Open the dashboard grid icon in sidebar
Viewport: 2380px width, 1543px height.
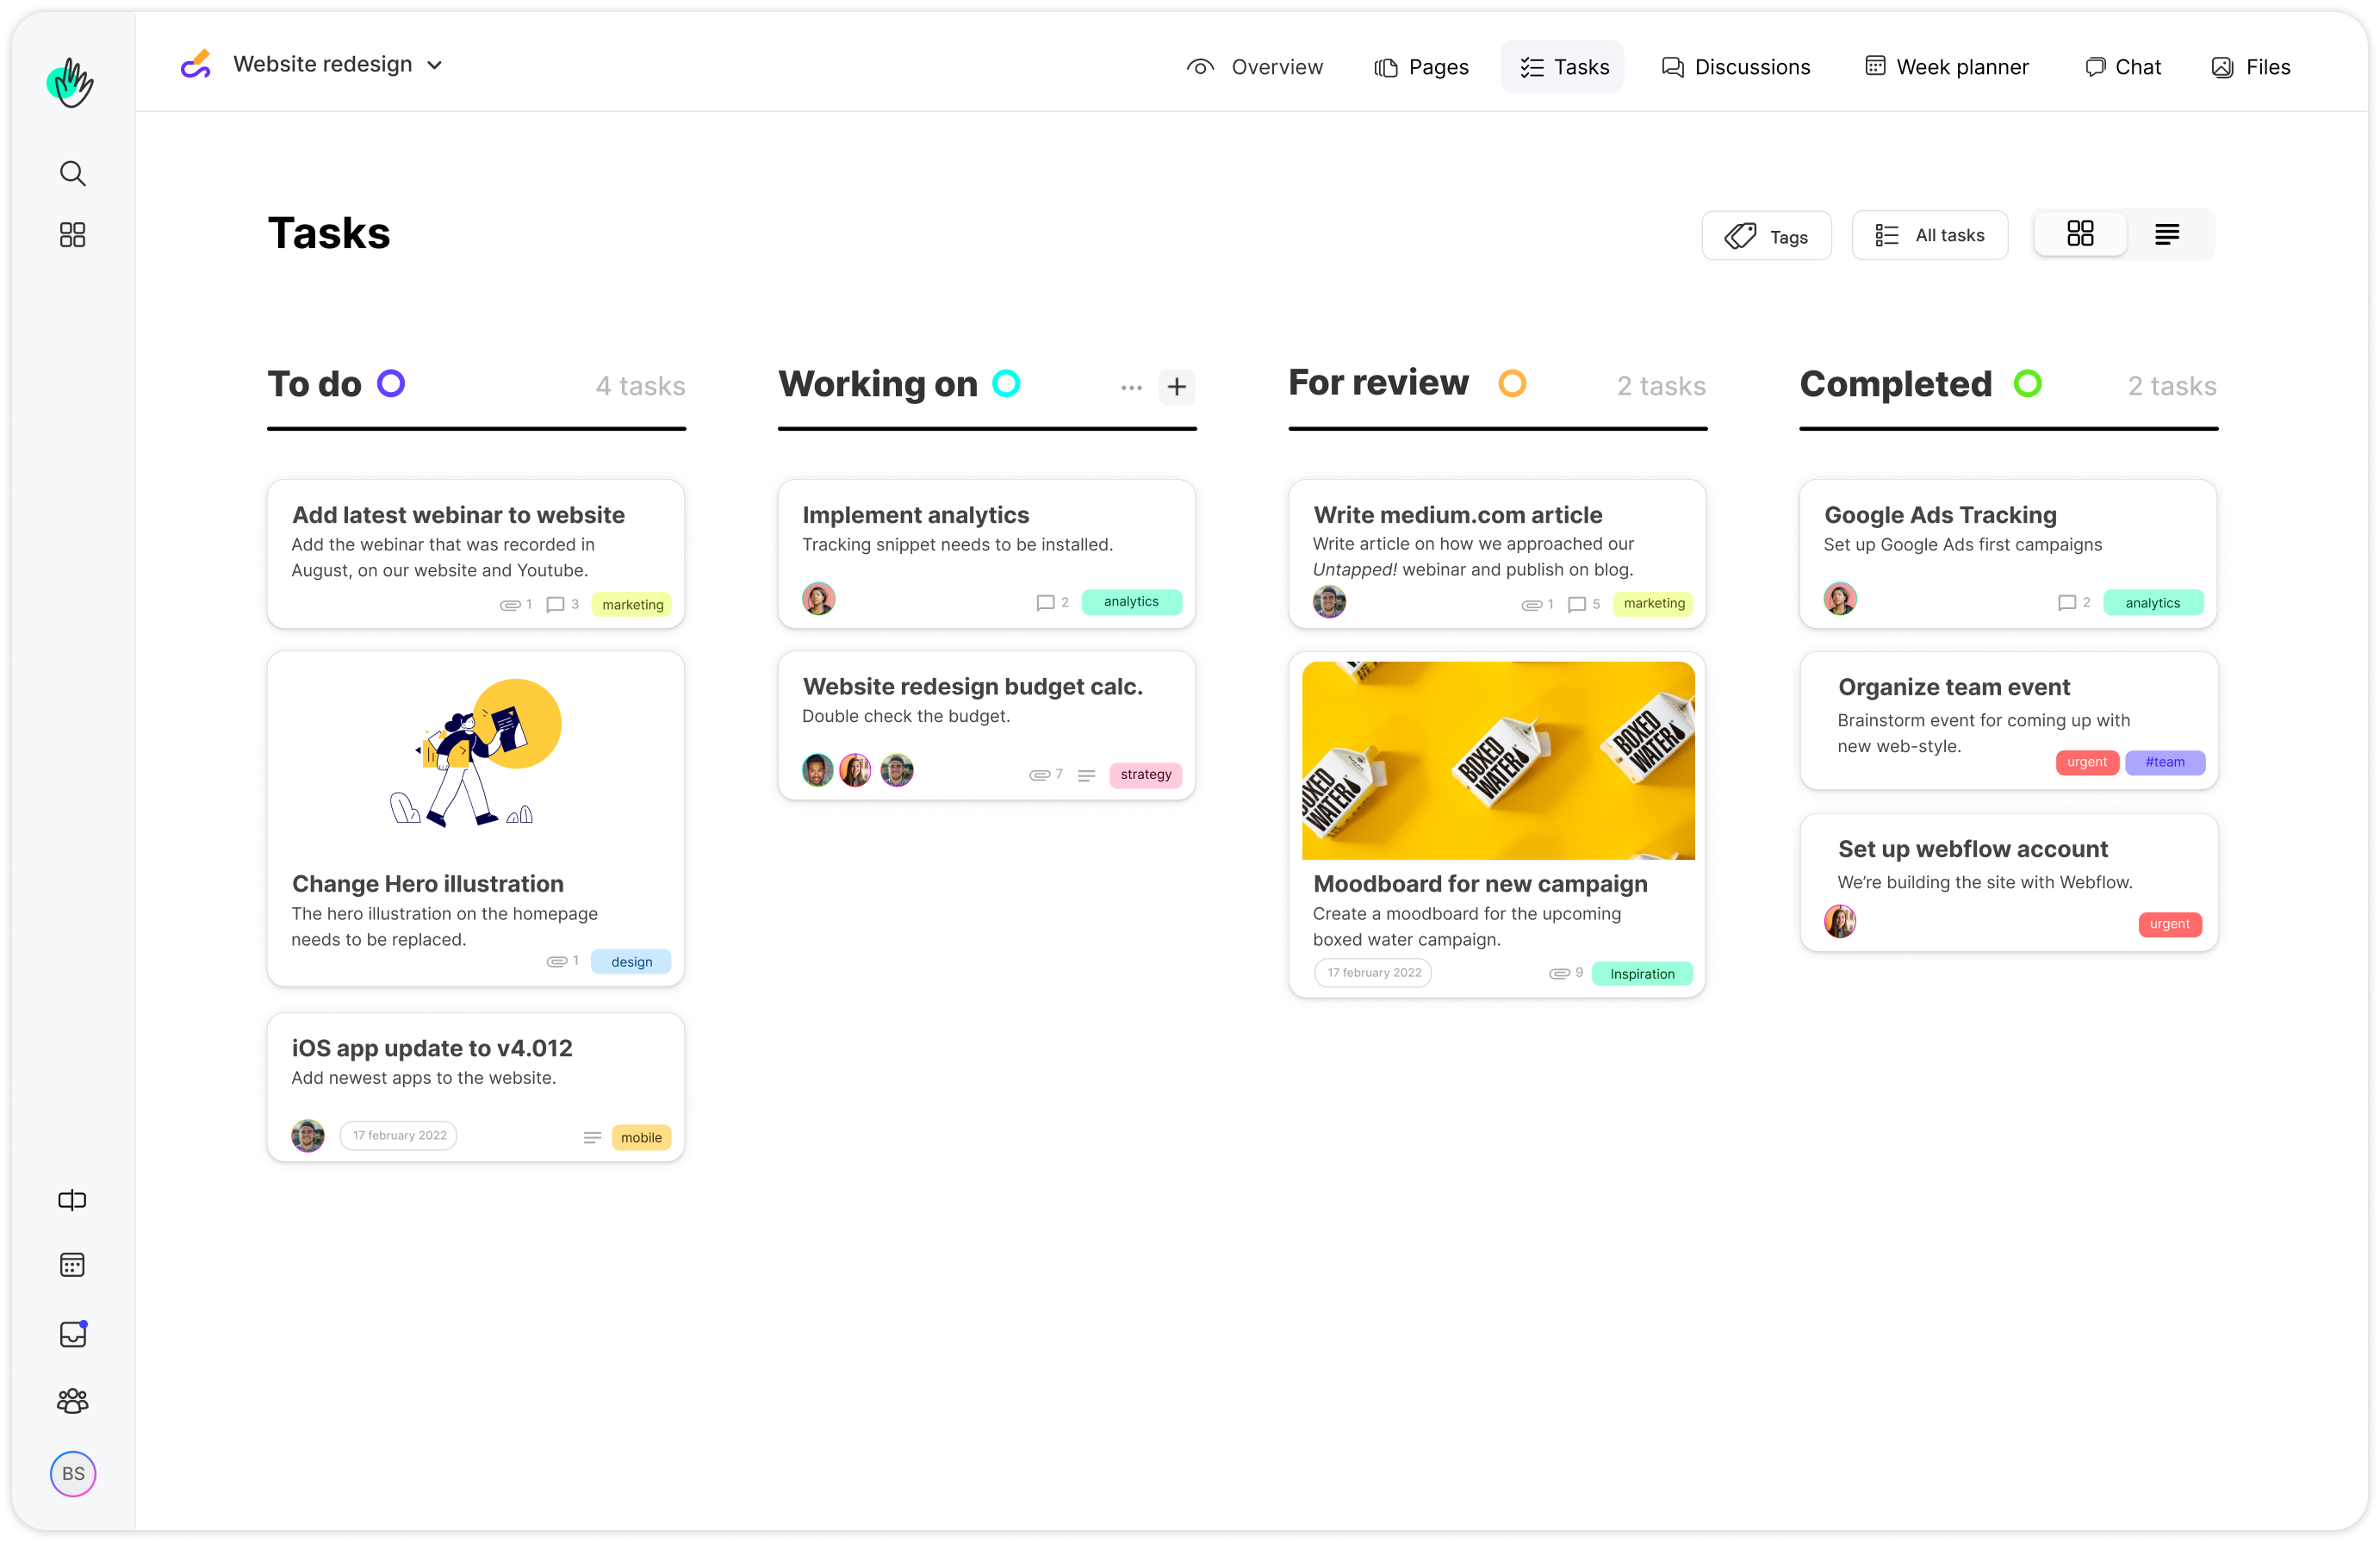[x=72, y=235]
